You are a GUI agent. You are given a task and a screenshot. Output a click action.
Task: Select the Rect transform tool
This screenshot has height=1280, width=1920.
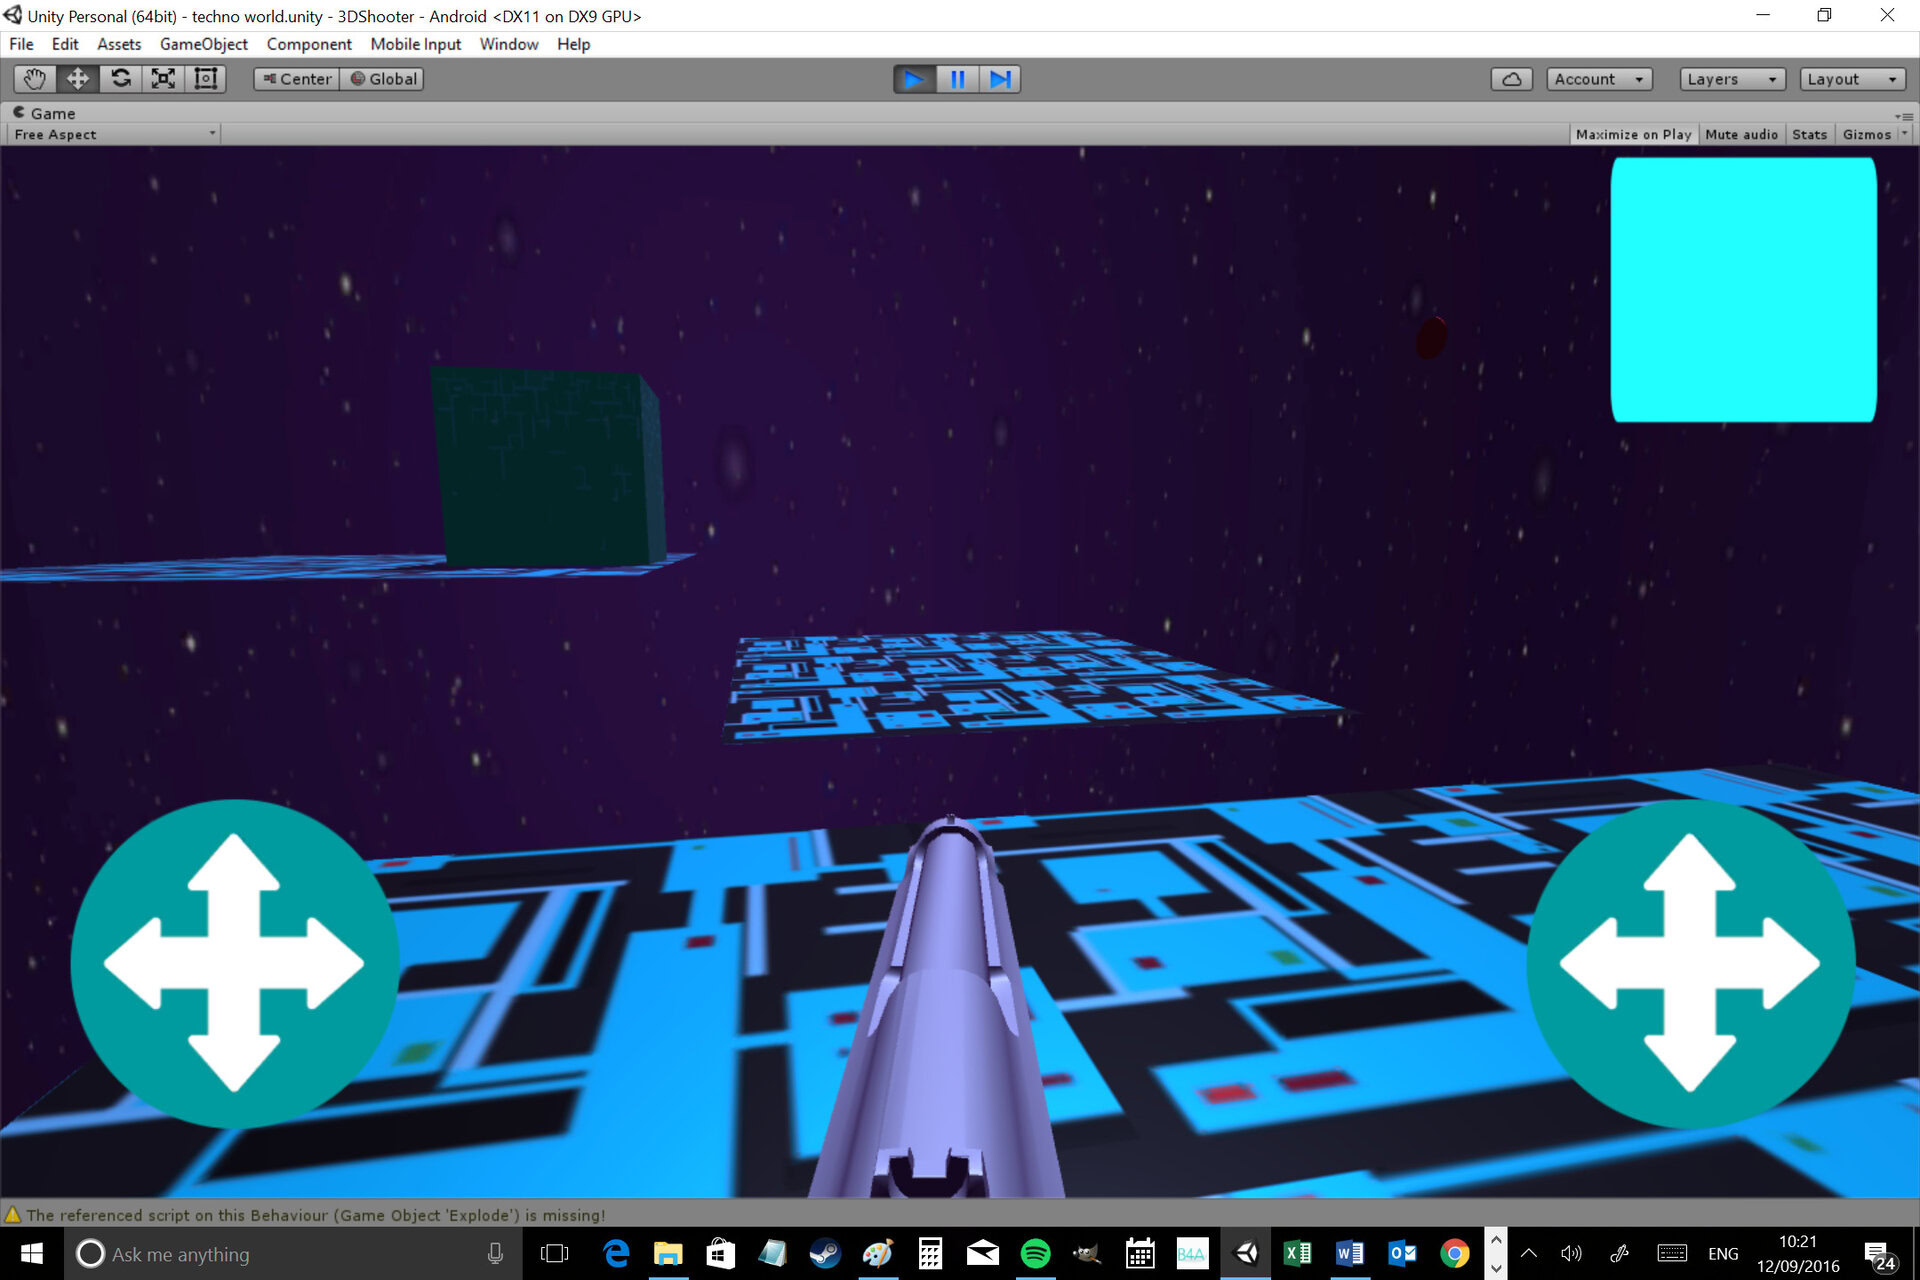point(206,79)
